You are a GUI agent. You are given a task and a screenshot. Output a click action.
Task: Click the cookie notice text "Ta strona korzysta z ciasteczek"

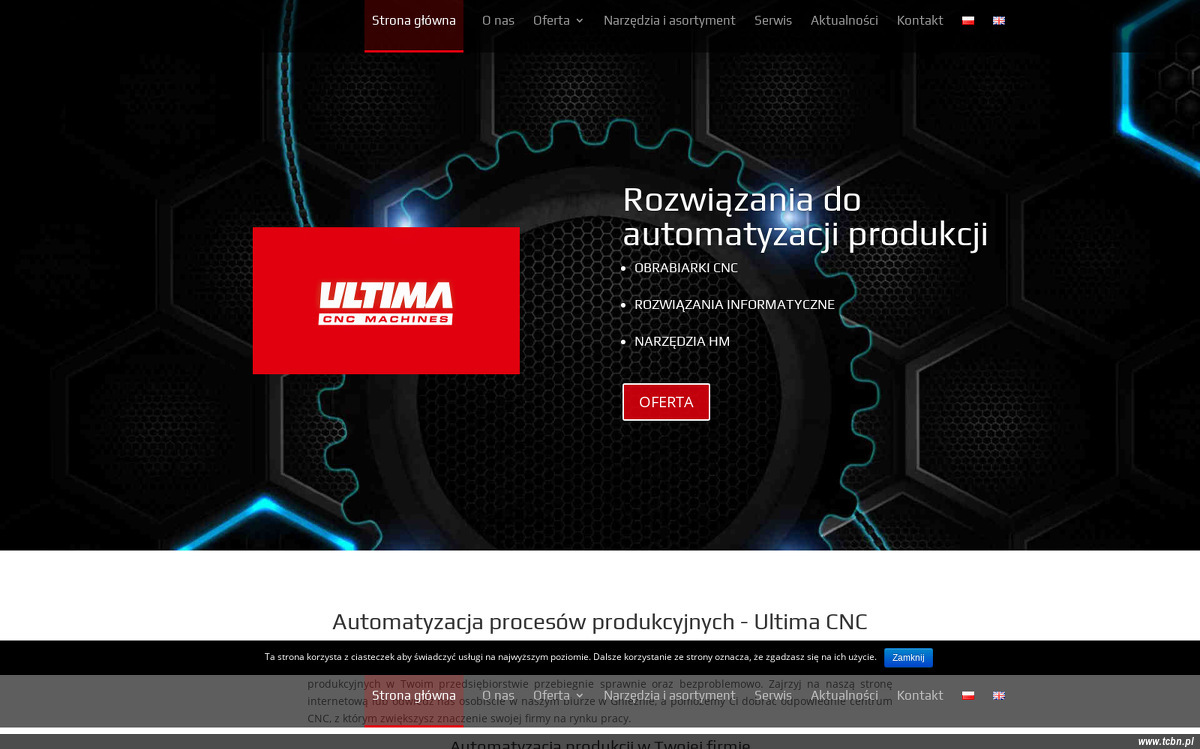[x=343, y=657]
